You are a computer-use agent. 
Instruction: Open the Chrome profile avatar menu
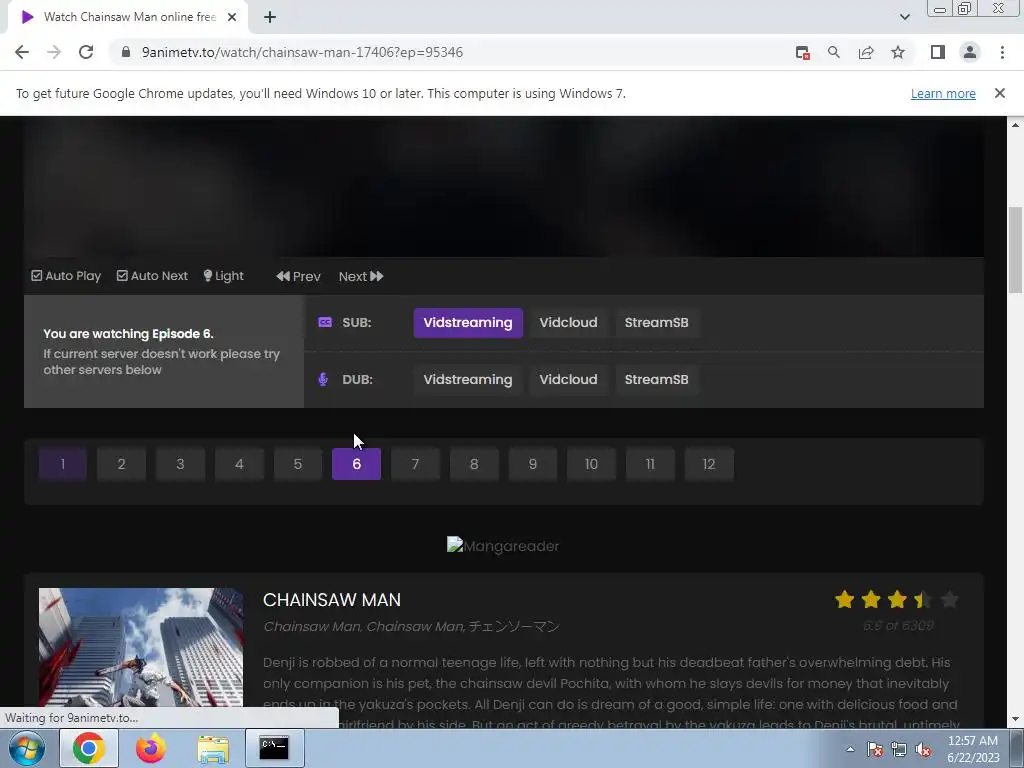(970, 52)
